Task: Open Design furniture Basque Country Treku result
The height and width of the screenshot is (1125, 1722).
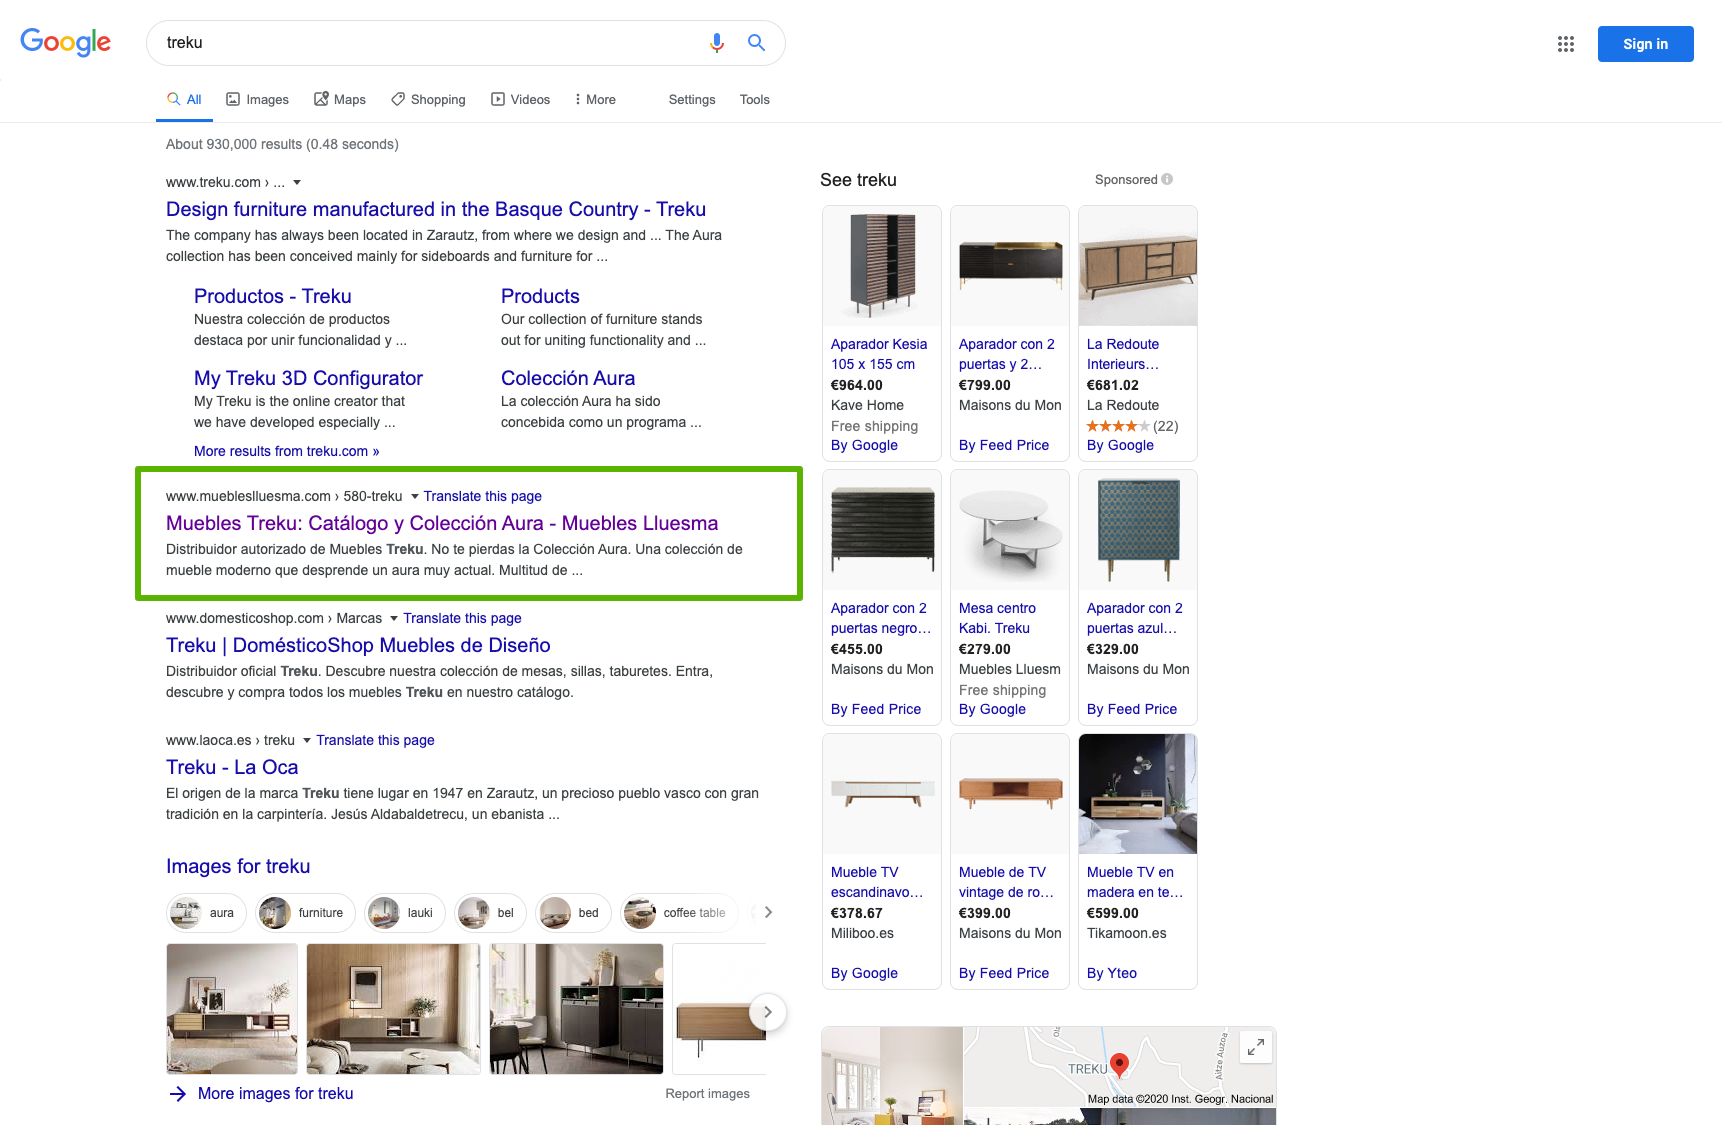Action: pos(436,209)
